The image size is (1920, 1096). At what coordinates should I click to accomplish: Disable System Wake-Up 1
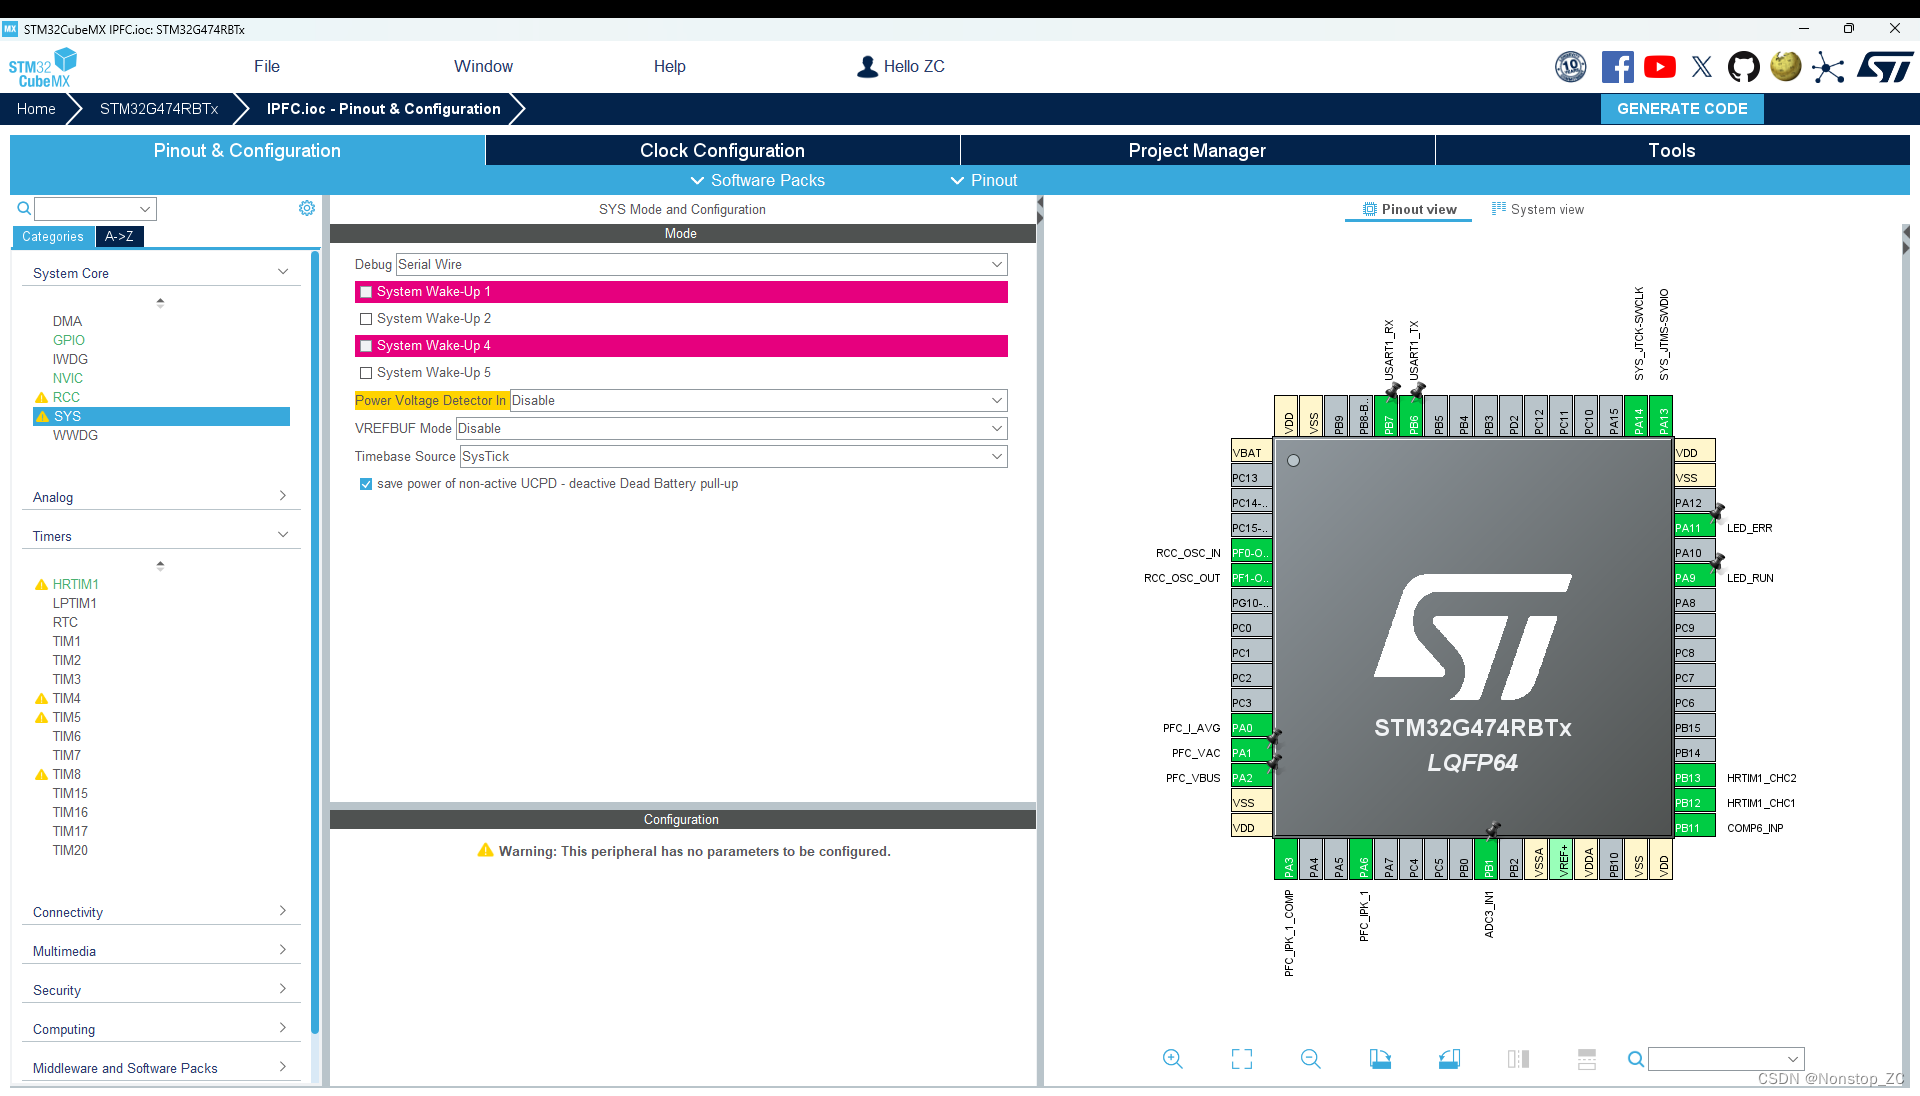pos(366,291)
